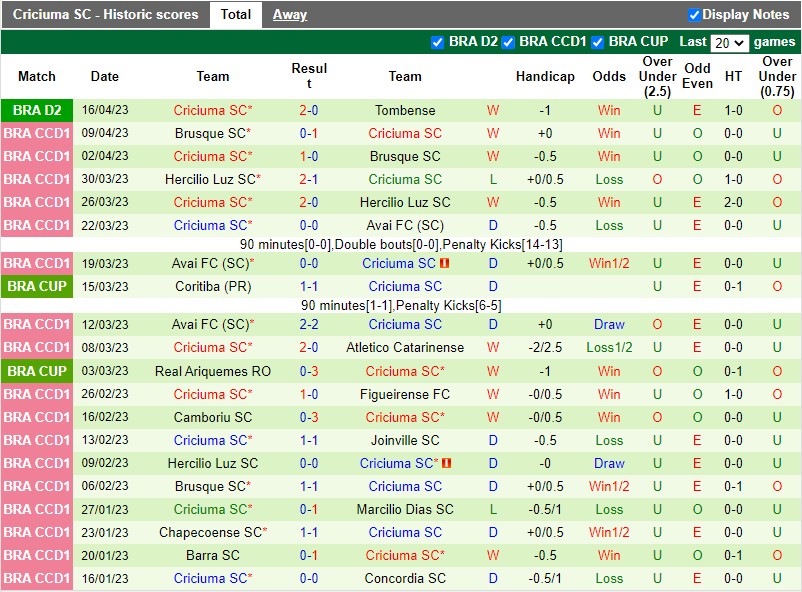Click the 2-1 result on 30/03/23

pyautogui.click(x=309, y=180)
